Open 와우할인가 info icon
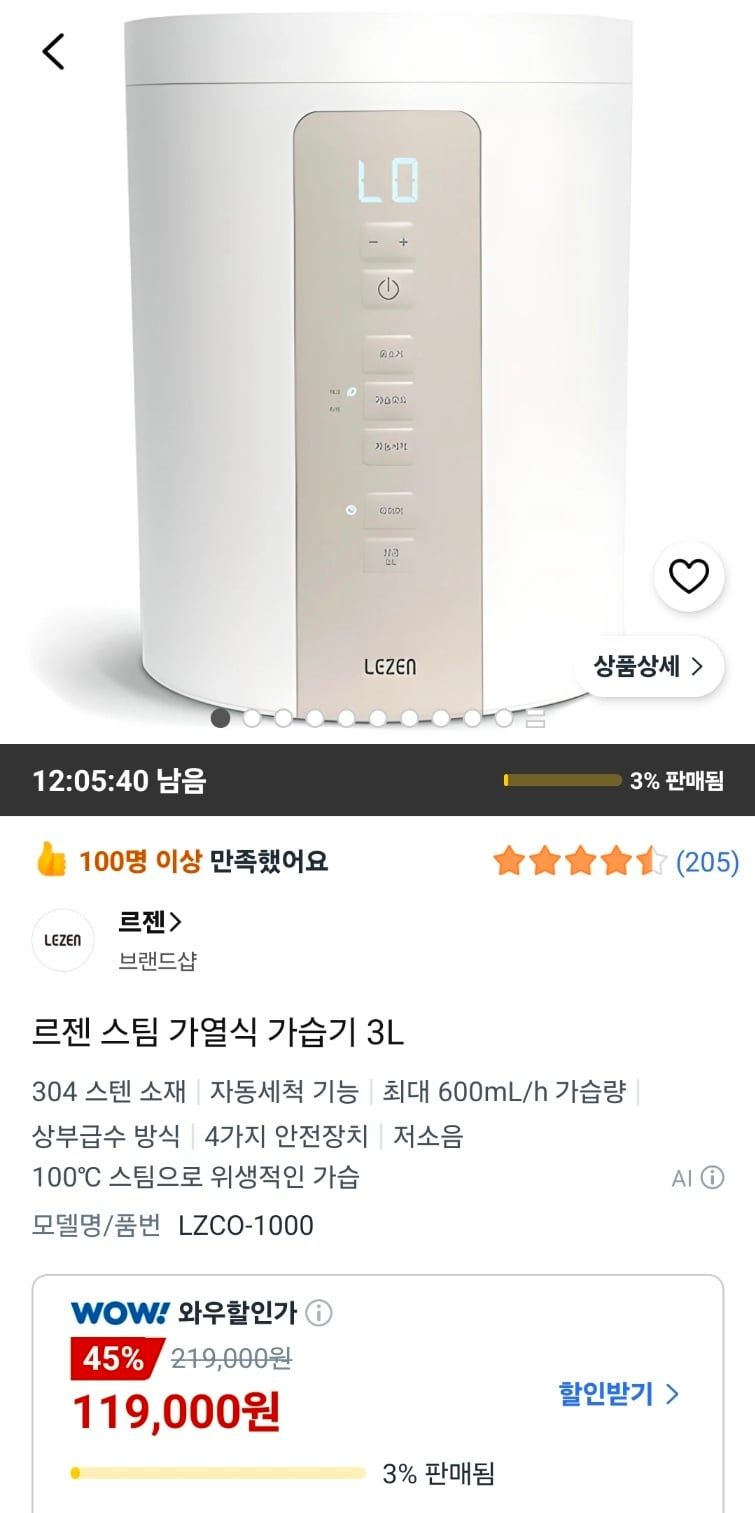The width and height of the screenshot is (755, 1513). (x=319, y=1312)
